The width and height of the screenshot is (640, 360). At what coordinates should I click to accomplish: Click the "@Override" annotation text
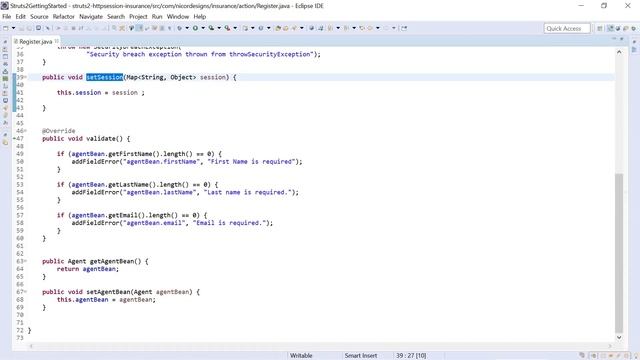[x=58, y=131]
